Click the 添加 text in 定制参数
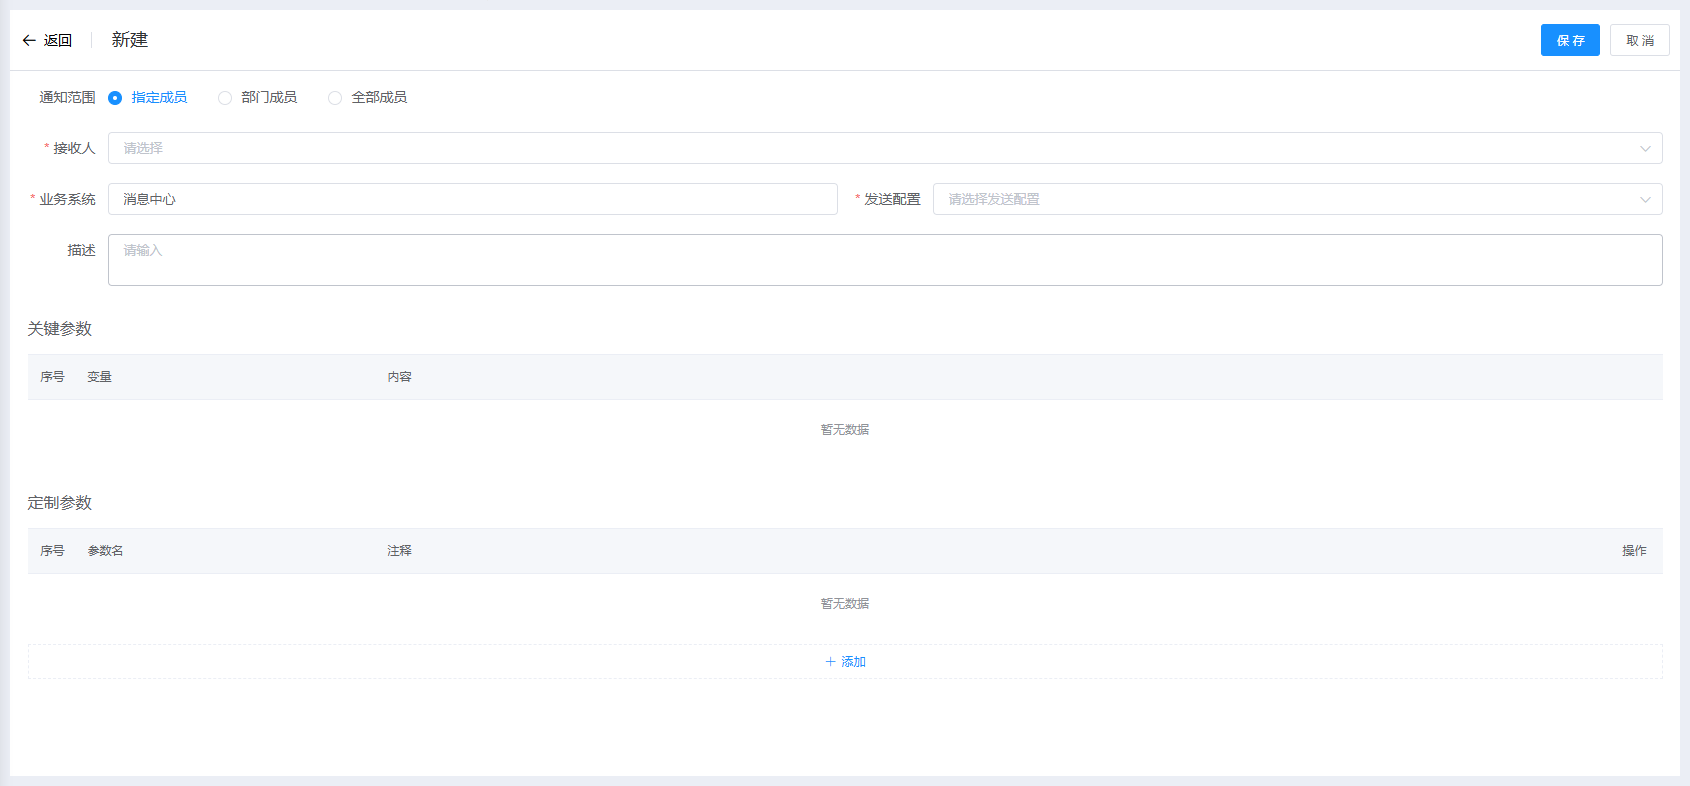Image resolution: width=1690 pixels, height=786 pixels. pos(853,662)
